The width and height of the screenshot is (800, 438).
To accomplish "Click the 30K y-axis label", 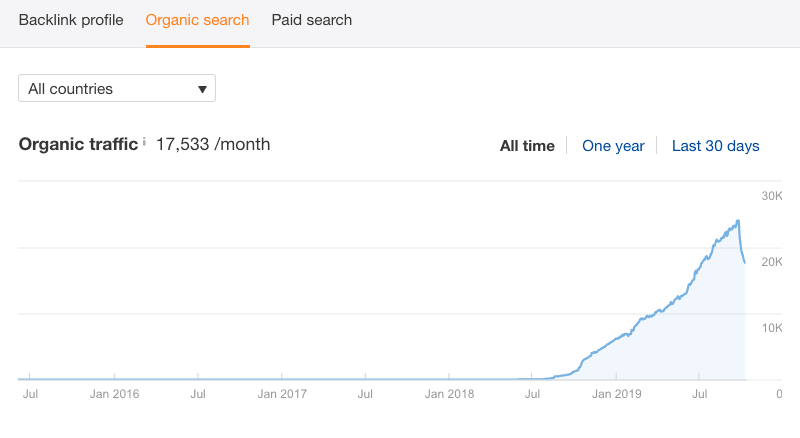I will (x=771, y=195).
